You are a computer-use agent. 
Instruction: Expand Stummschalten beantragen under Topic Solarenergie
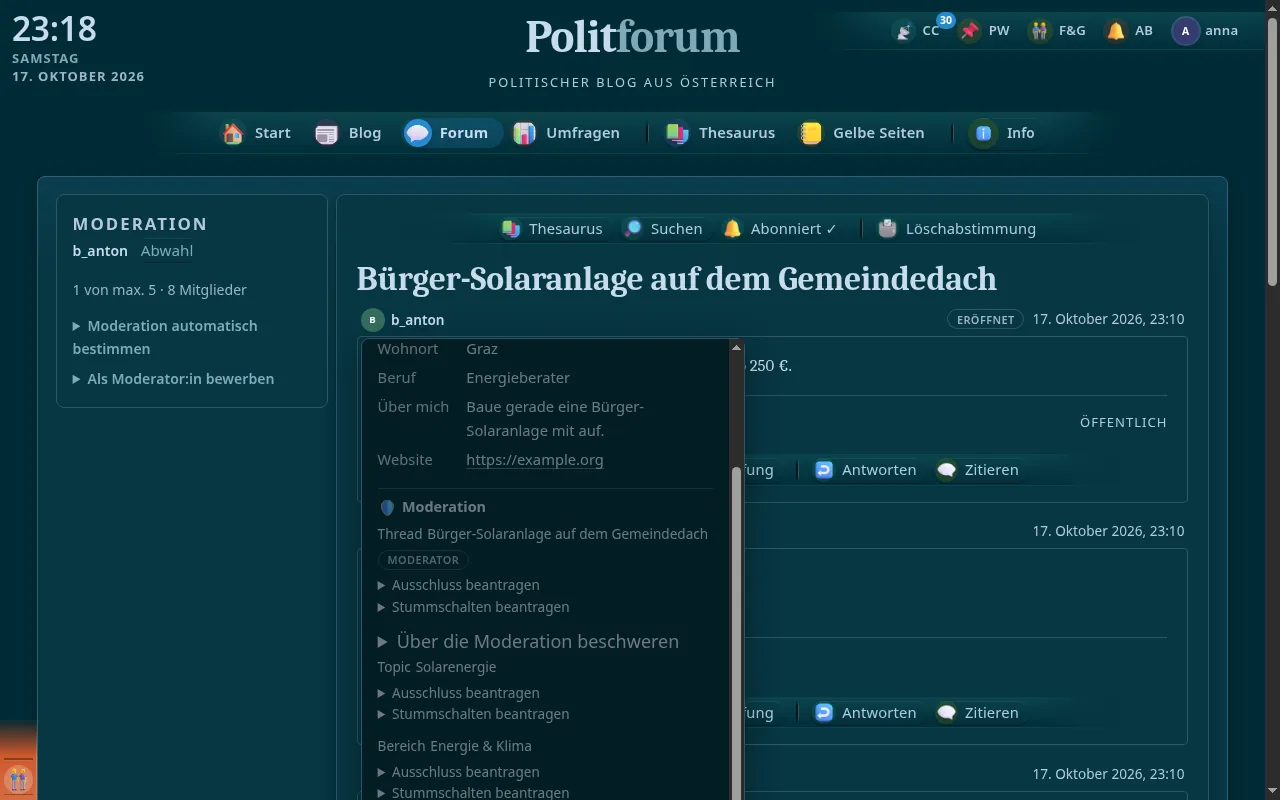473,714
